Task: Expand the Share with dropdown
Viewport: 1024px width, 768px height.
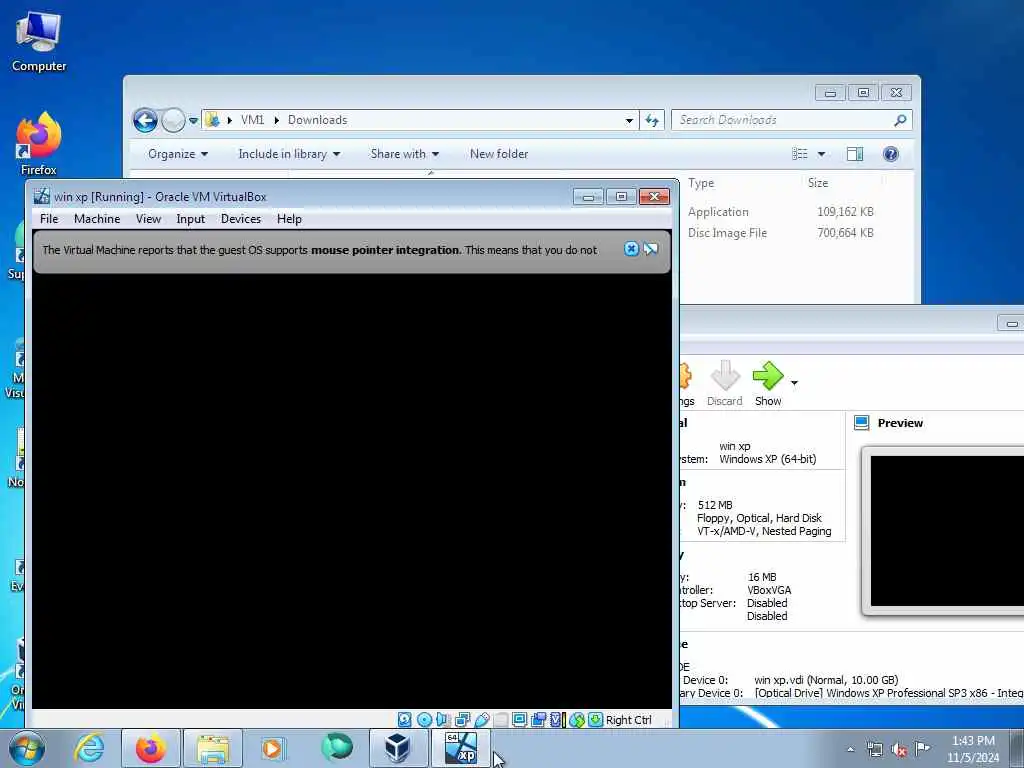Action: coord(405,154)
